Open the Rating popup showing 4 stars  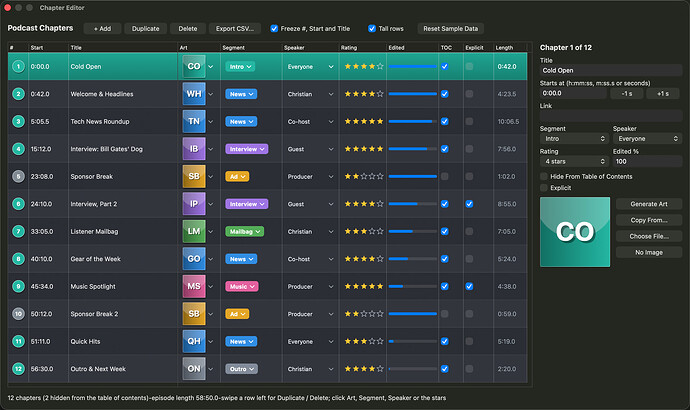tap(574, 161)
